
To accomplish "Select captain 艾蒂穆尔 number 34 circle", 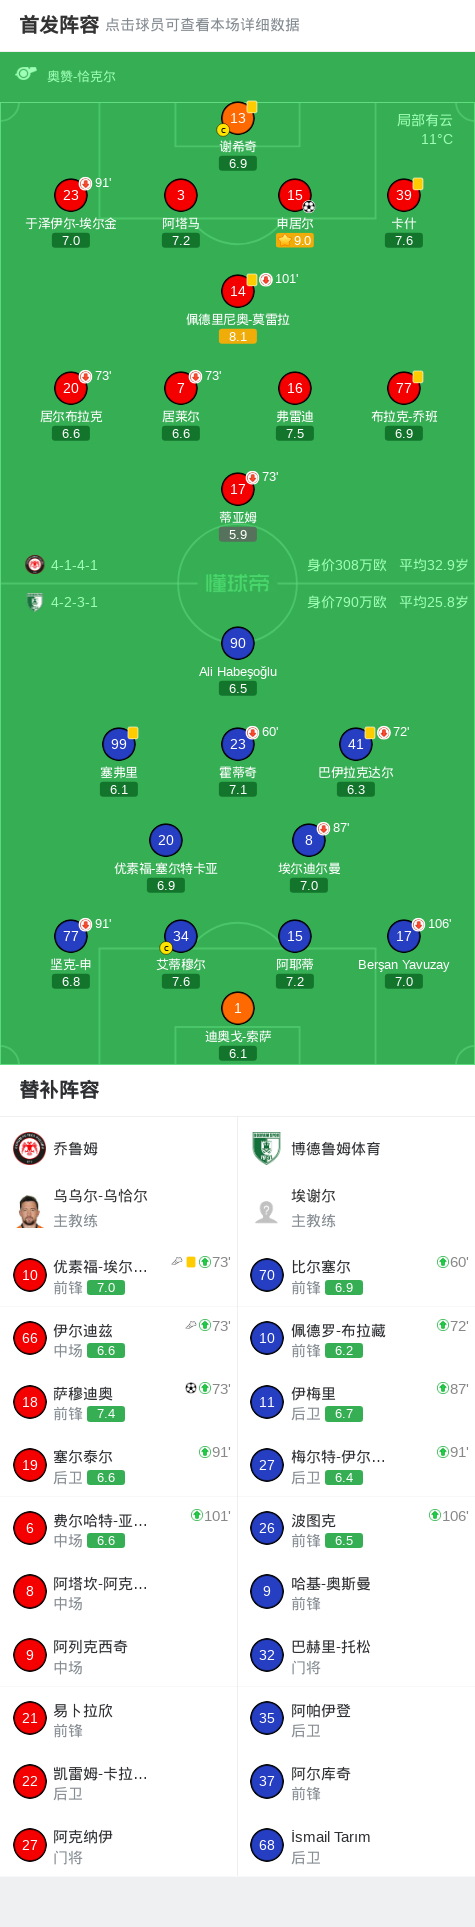I will coord(181,936).
